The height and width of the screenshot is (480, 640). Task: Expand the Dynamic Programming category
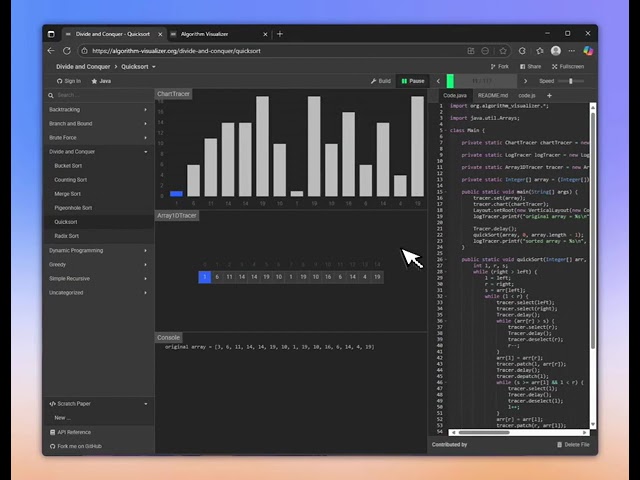[98, 250]
